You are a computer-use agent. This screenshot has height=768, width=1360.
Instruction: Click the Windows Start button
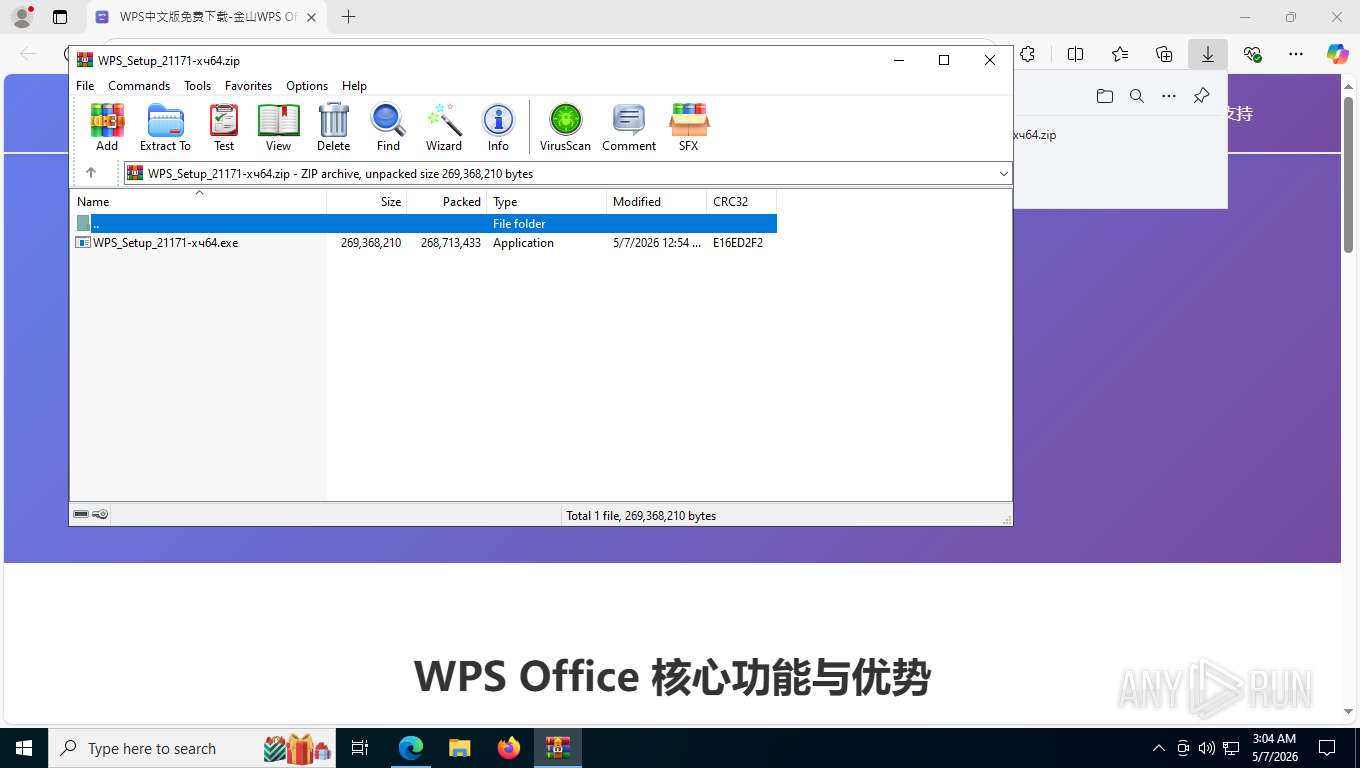pyautogui.click(x=23, y=748)
